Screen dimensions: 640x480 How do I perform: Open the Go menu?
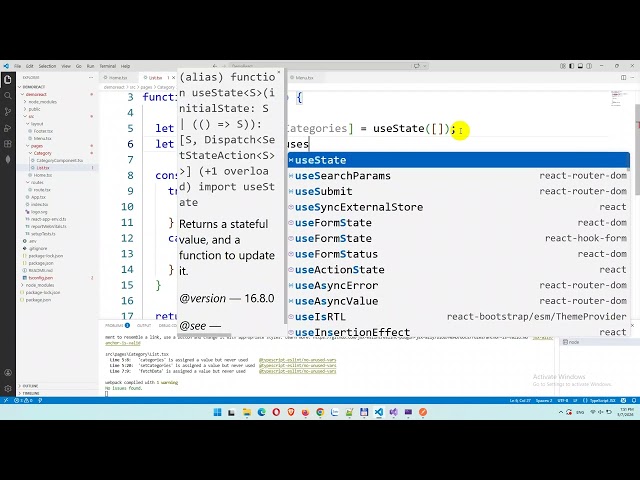click(x=78, y=66)
